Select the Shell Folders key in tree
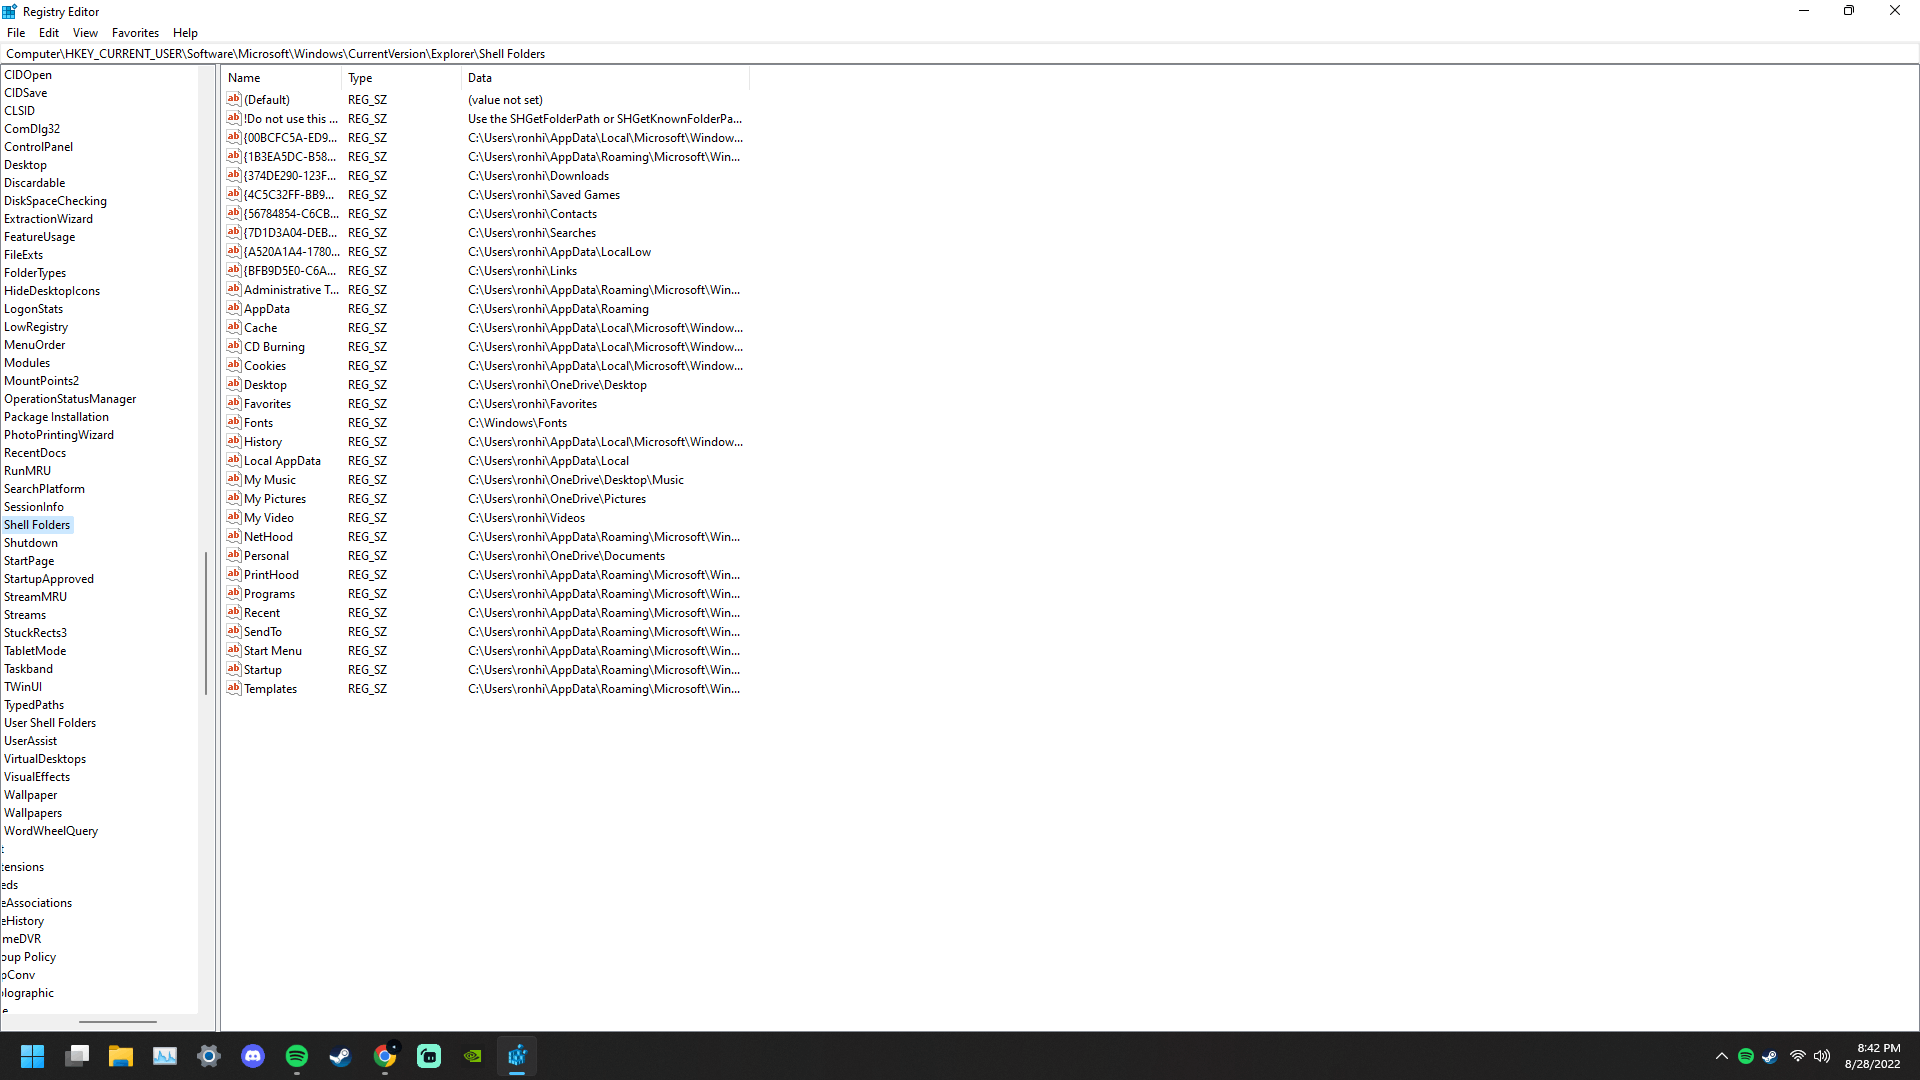 tap(37, 525)
